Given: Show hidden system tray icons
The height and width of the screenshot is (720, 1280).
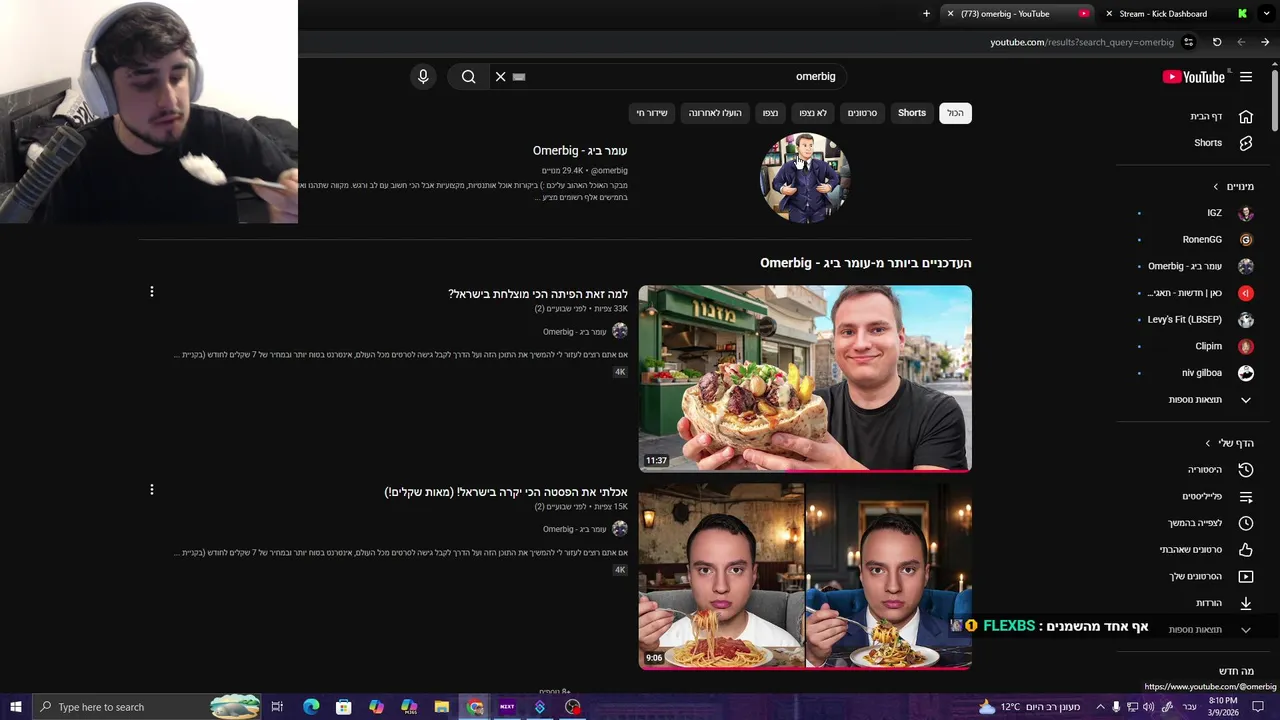Looking at the screenshot, I should point(1100,707).
